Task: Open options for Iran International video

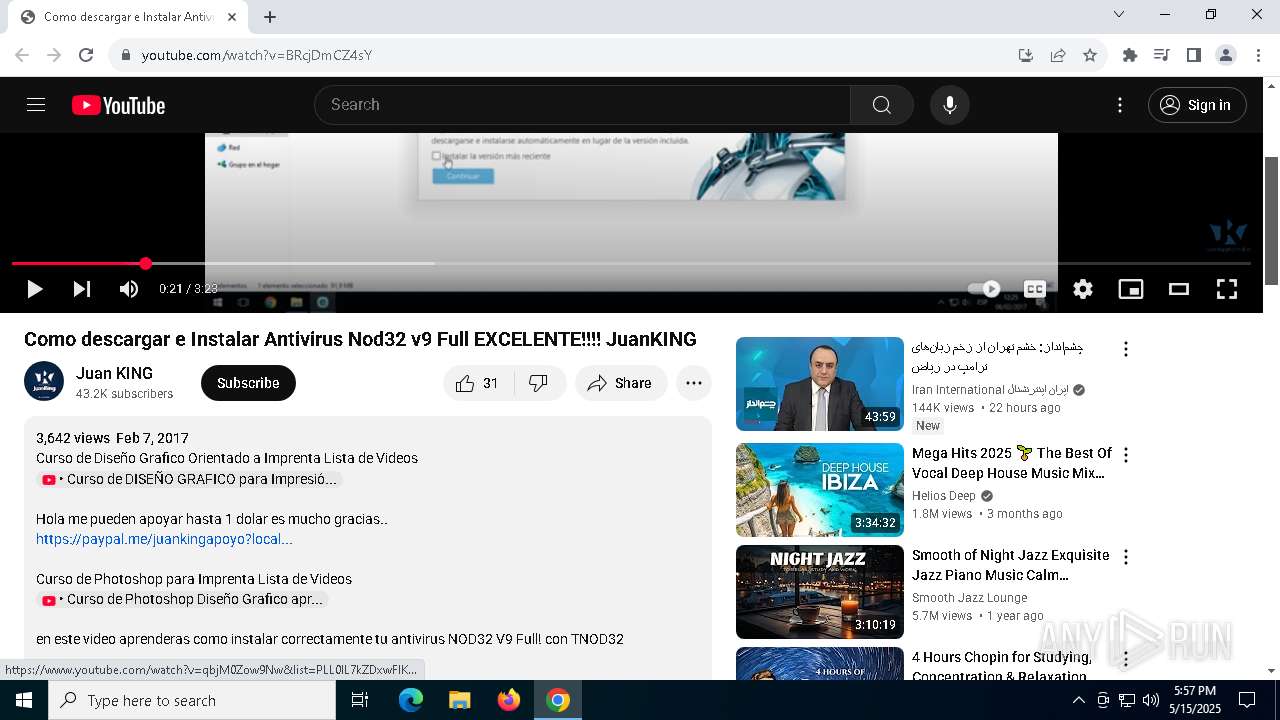Action: coord(1126,349)
